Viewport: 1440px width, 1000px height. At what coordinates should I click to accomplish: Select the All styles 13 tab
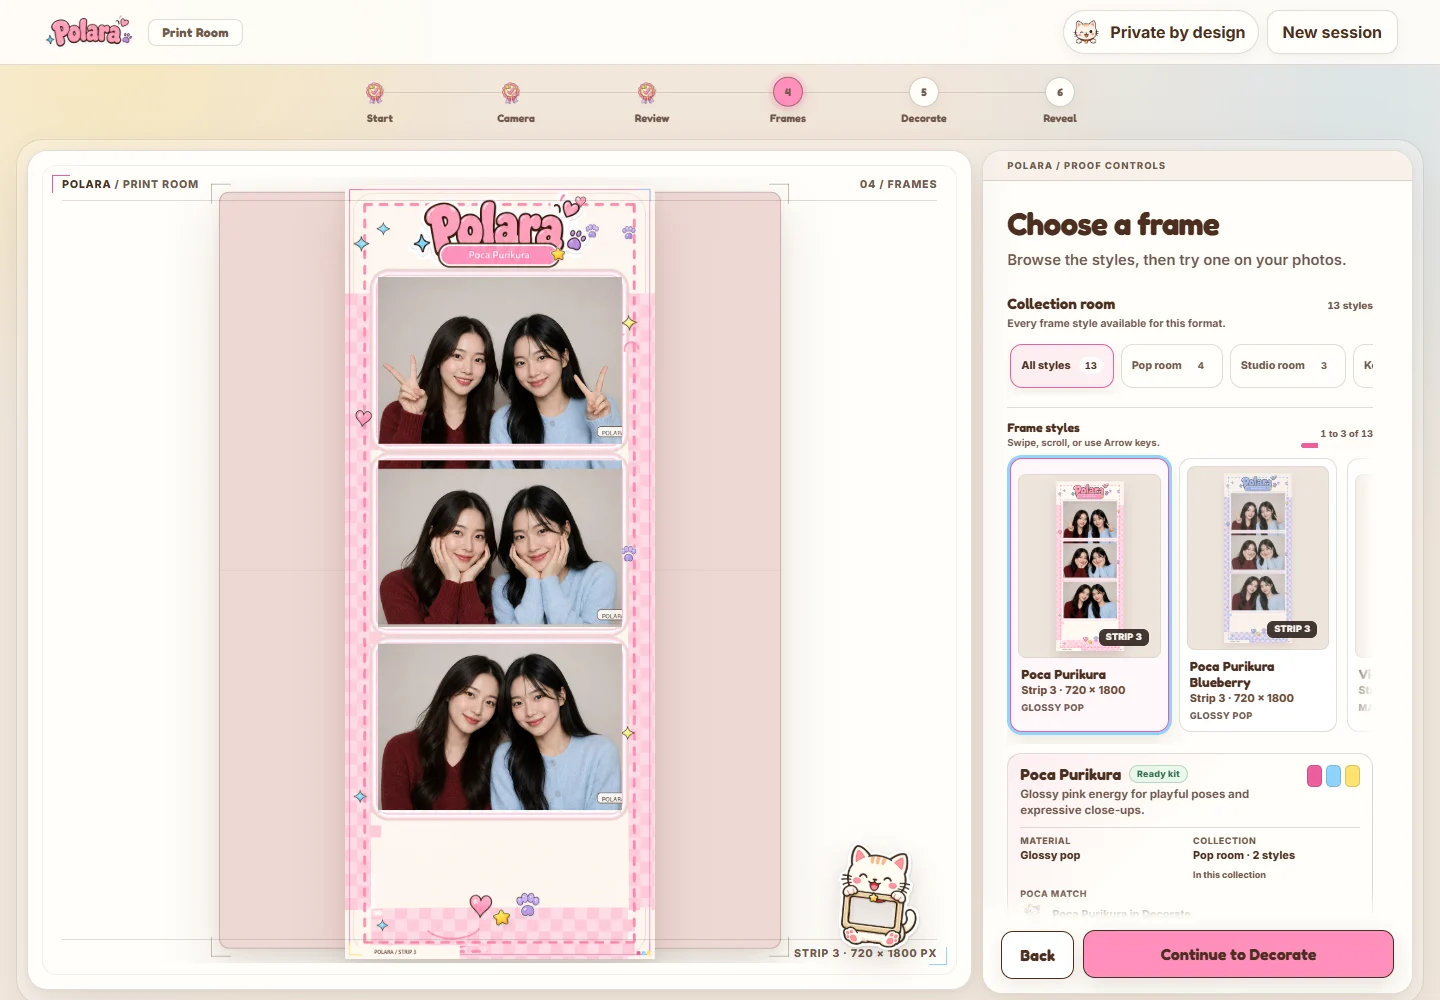point(1061,366)
